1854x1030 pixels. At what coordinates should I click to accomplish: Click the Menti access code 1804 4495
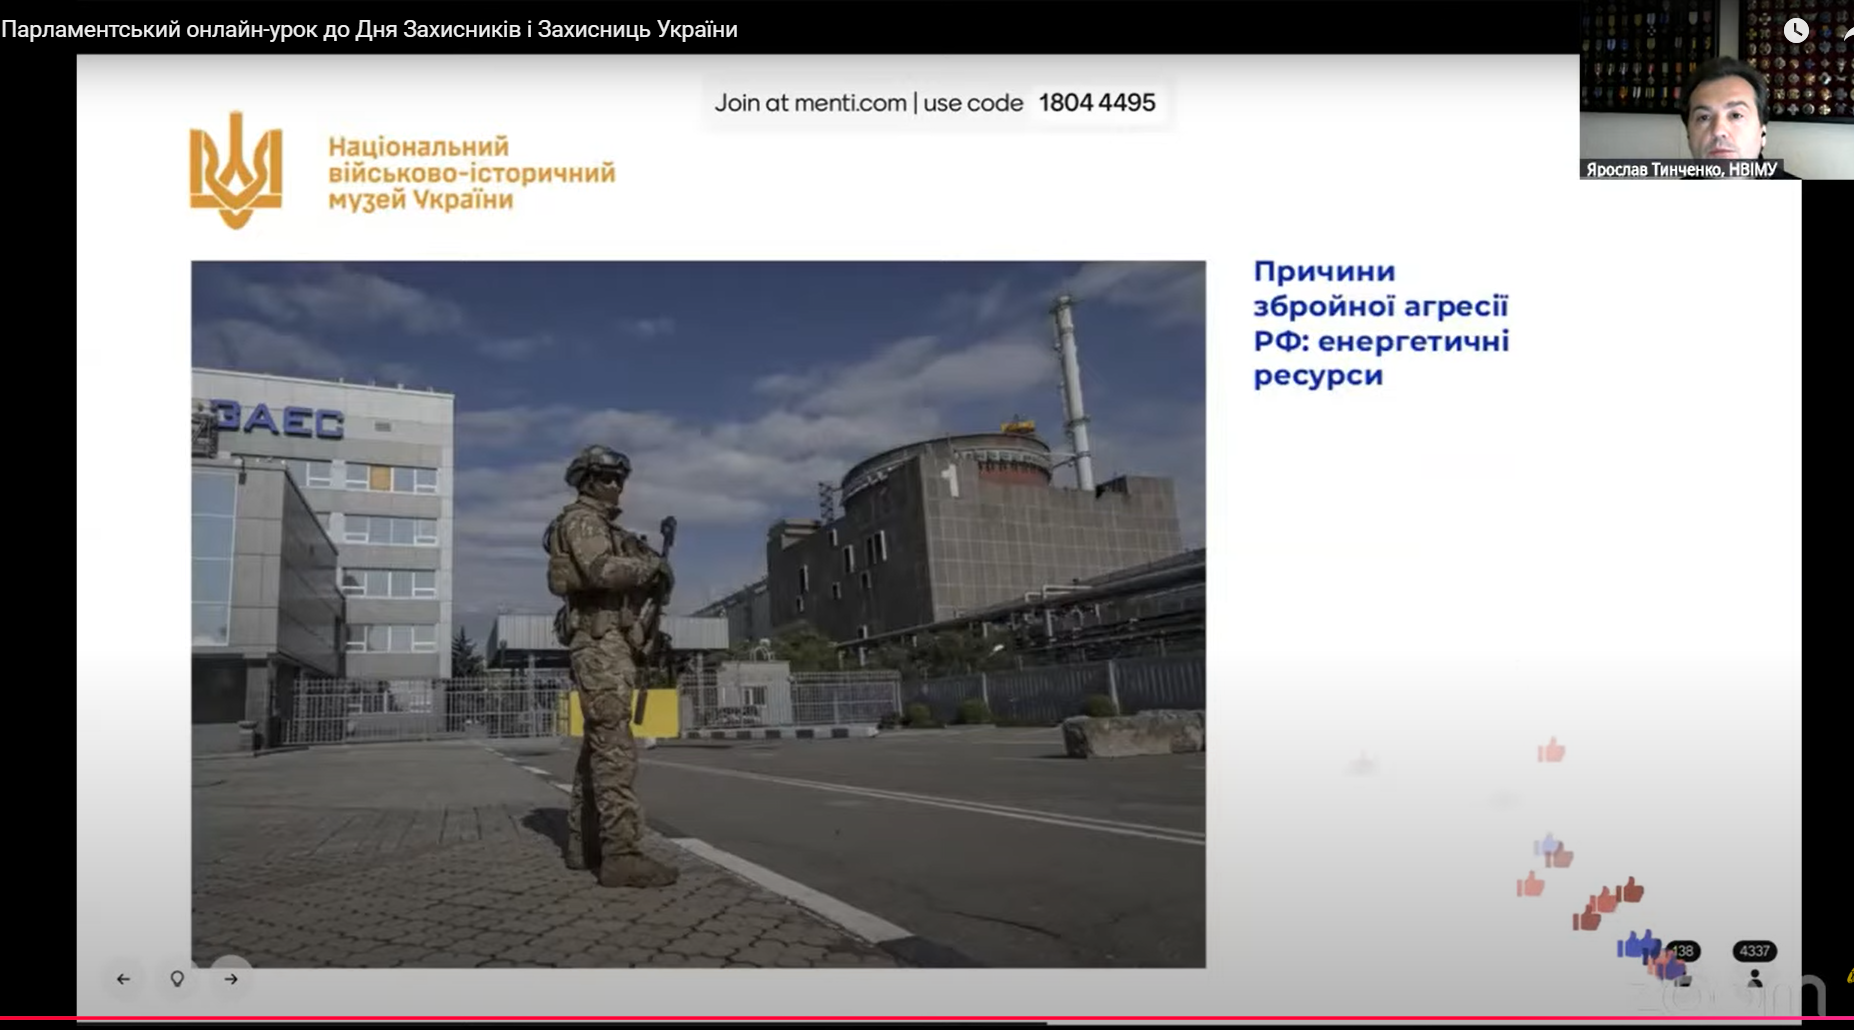pos(1097,102)
